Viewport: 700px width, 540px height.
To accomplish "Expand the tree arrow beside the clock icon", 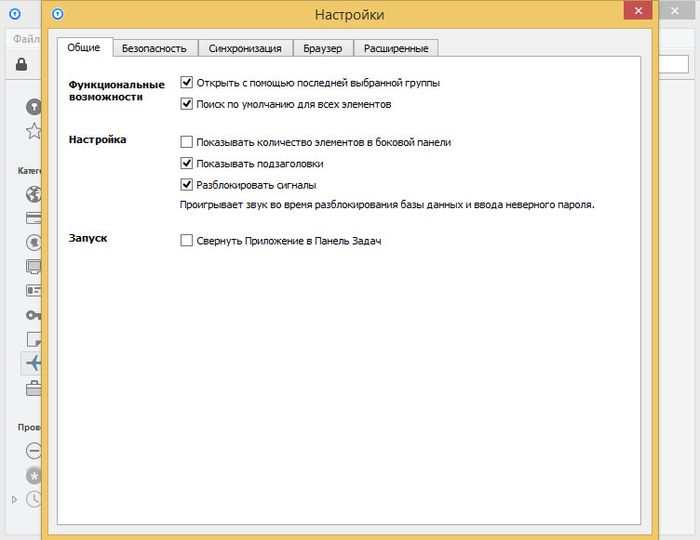I will tap(14, 498).
